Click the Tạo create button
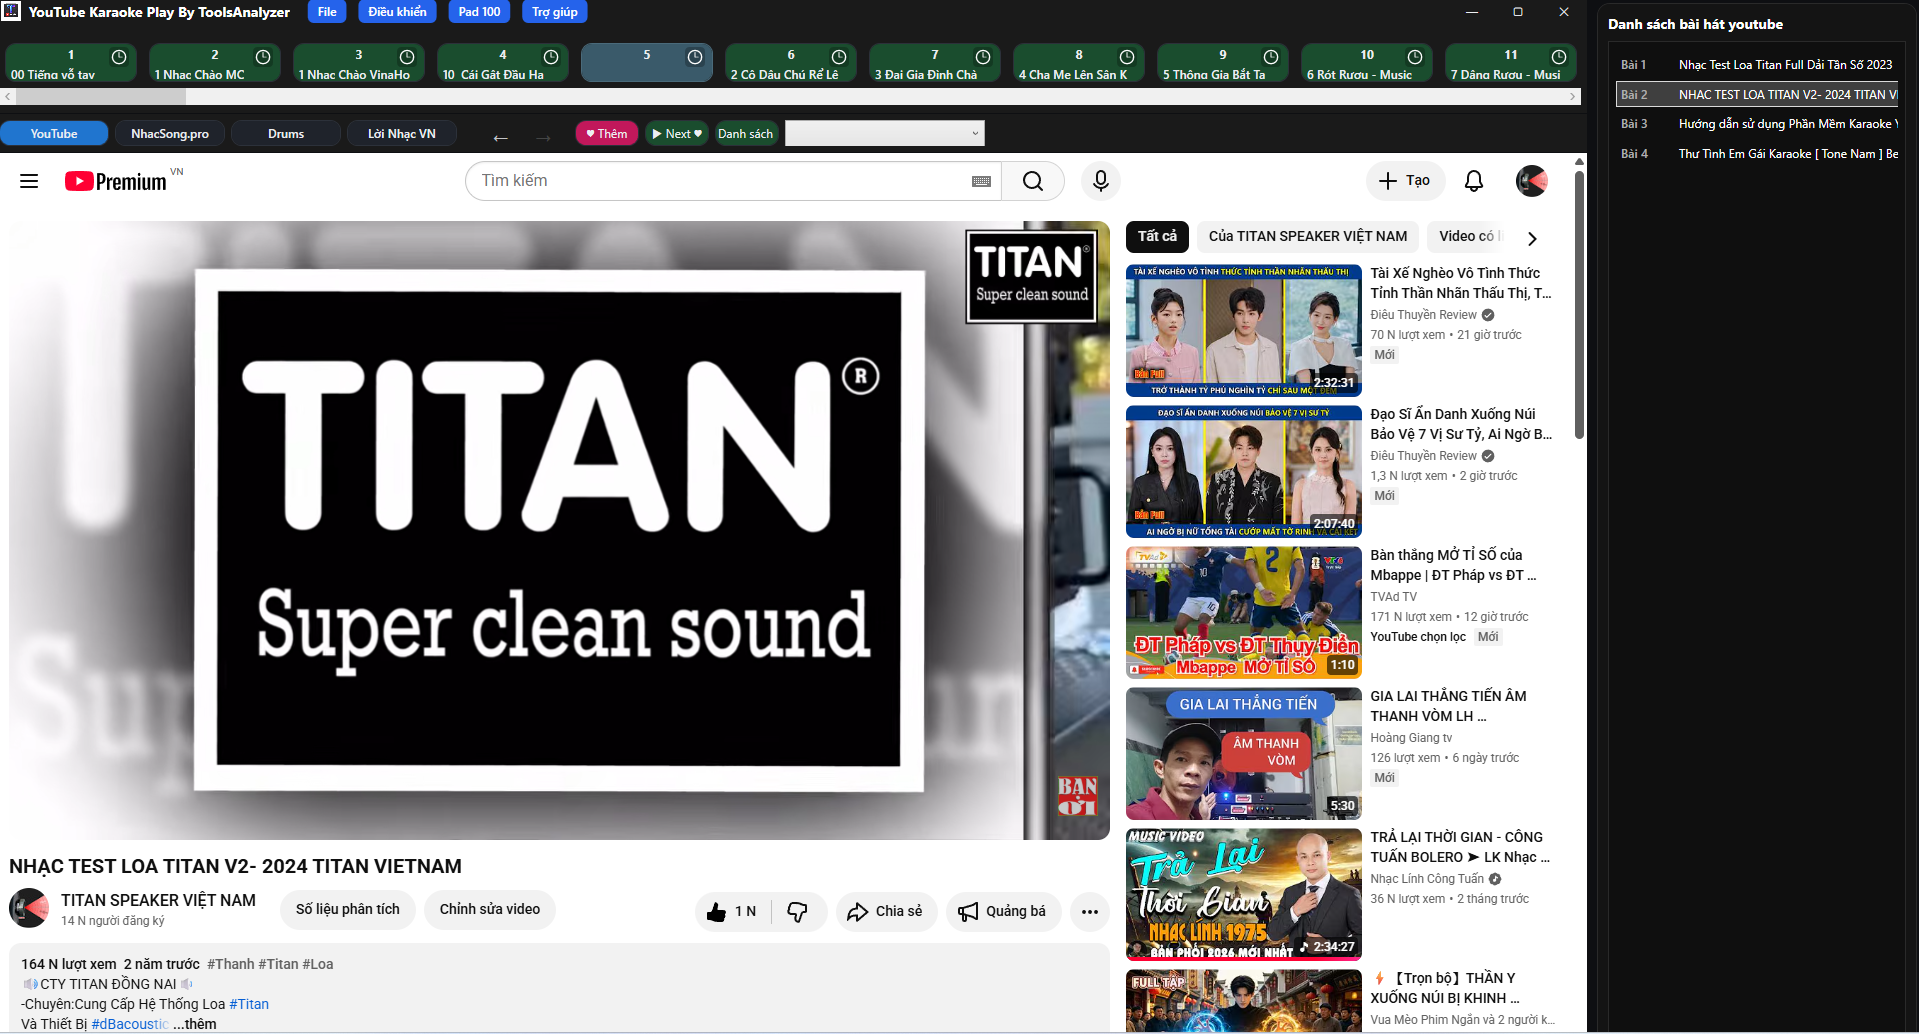The width and height of the screenshot is (1919, 1034). point(1405,181)
